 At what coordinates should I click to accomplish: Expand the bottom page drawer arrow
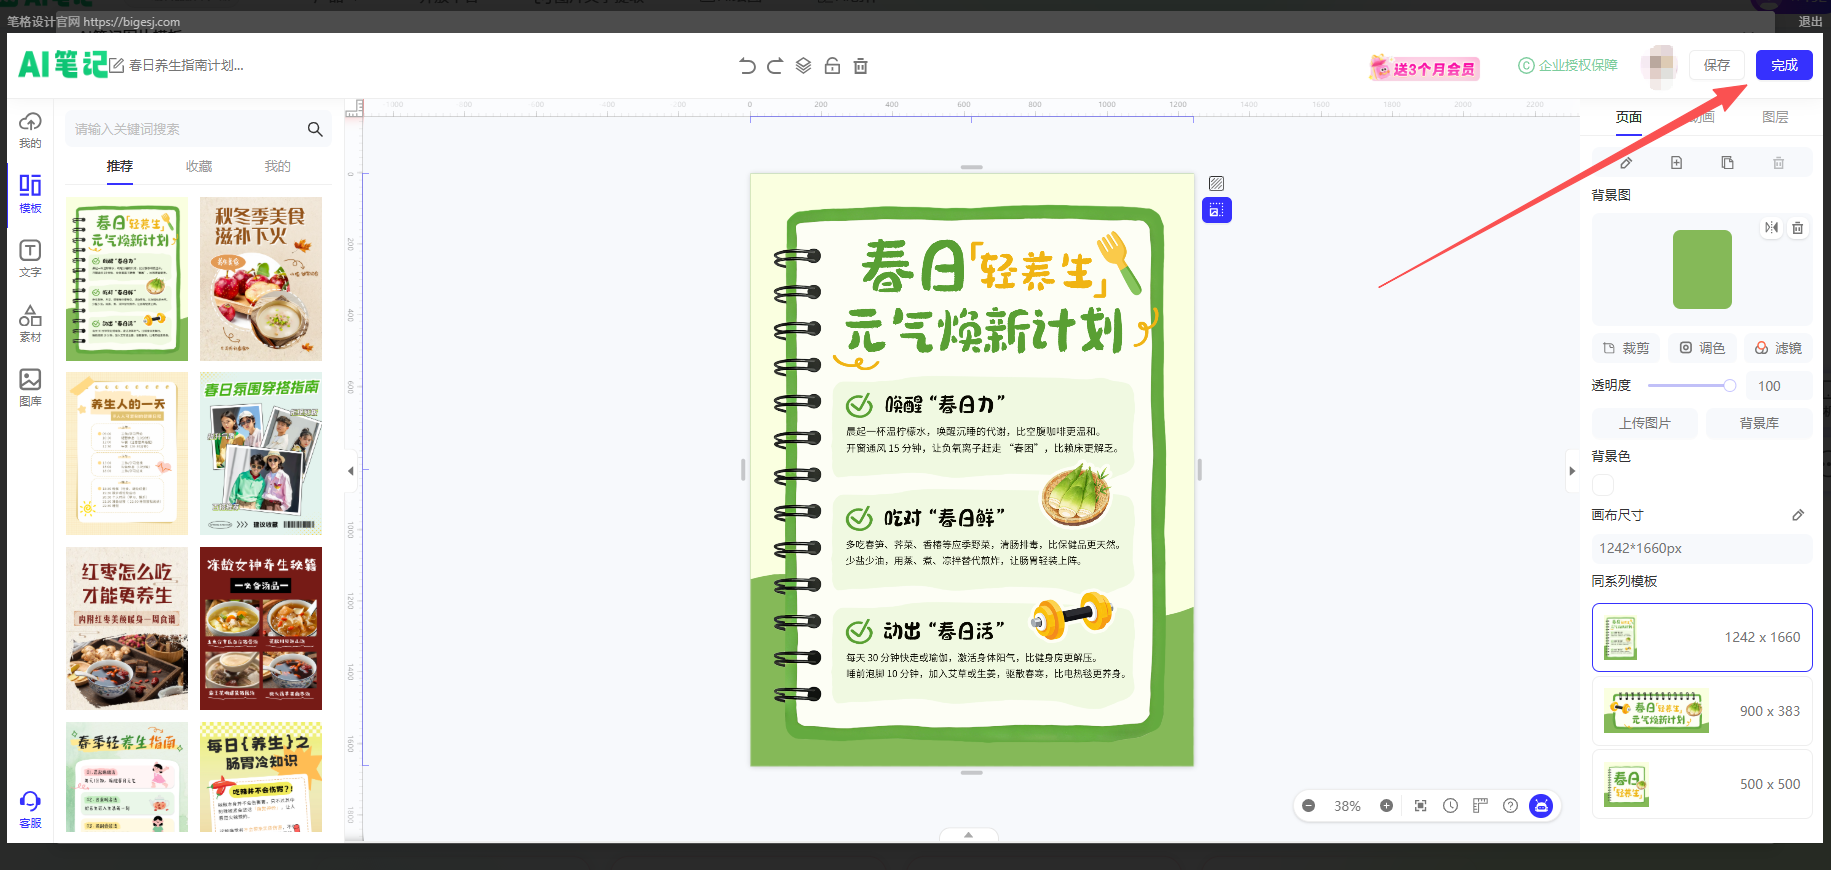tap(968, 835)
